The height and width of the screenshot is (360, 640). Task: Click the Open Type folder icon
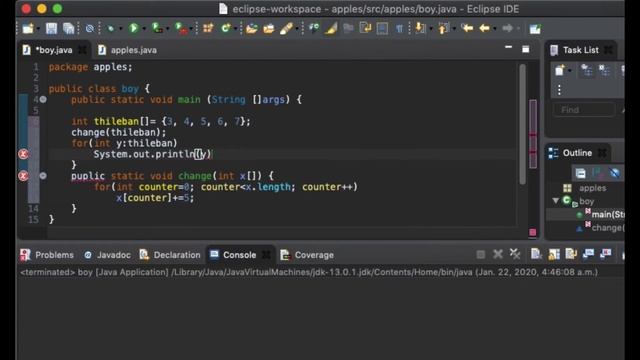[251, 28]
